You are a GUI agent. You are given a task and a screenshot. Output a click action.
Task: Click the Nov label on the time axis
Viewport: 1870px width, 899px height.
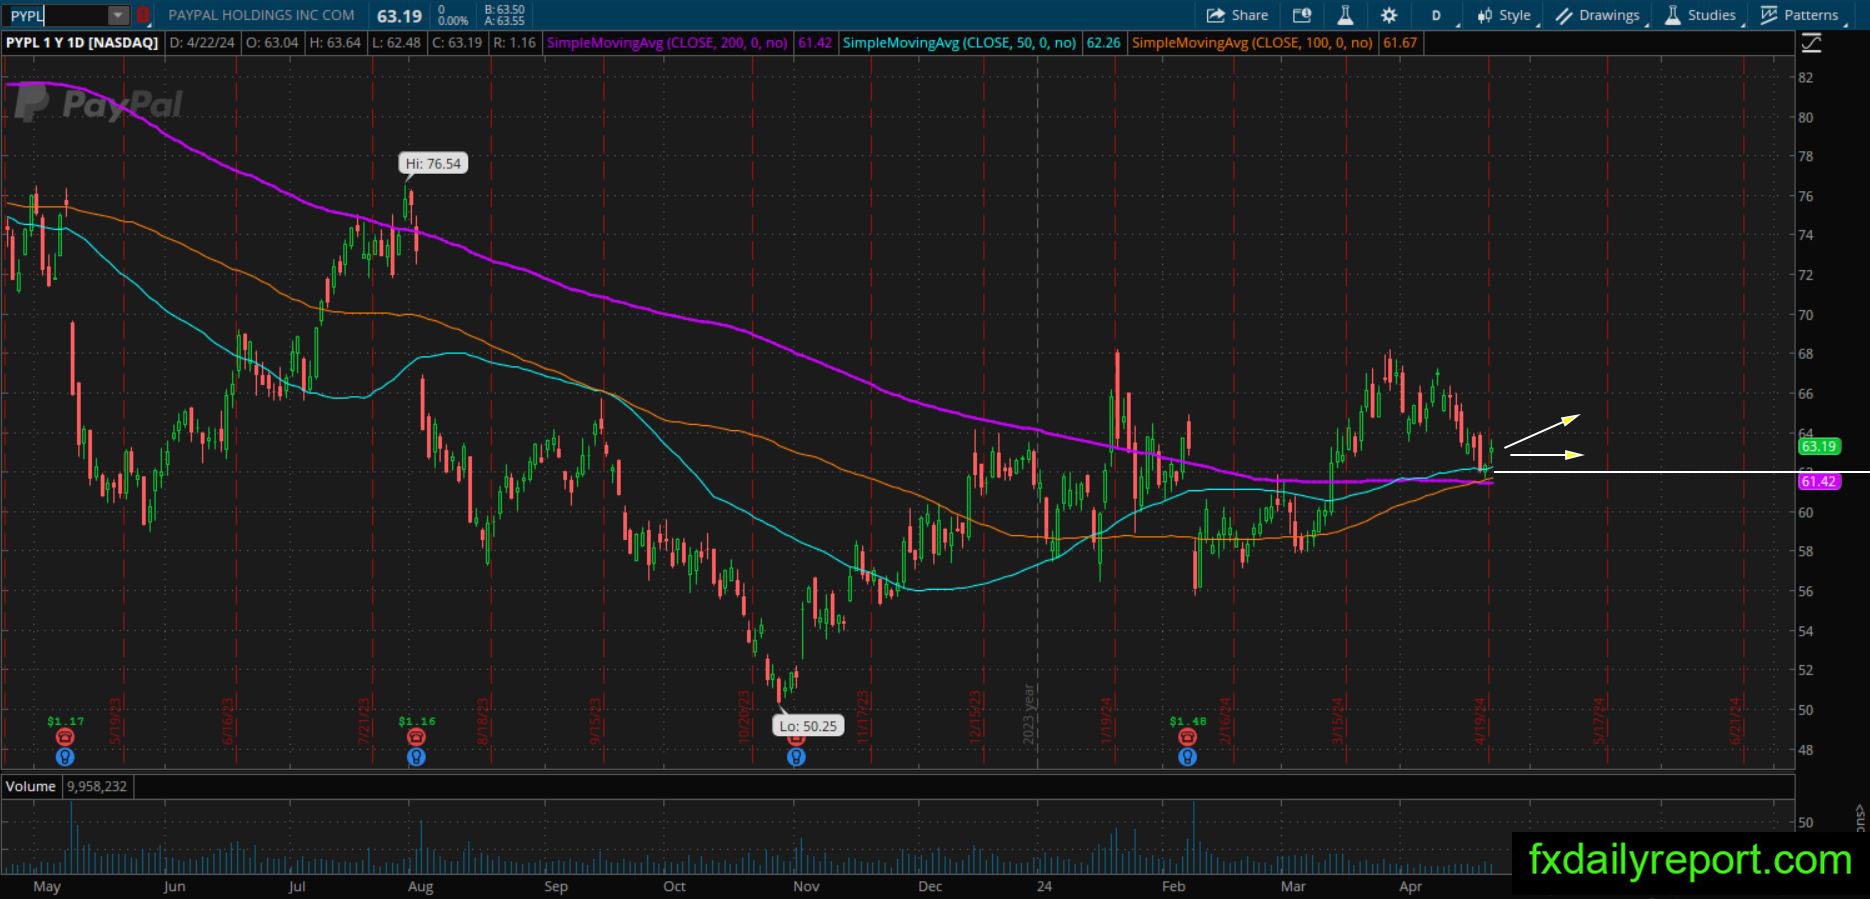pyautogui.click(x=806, y=886)
